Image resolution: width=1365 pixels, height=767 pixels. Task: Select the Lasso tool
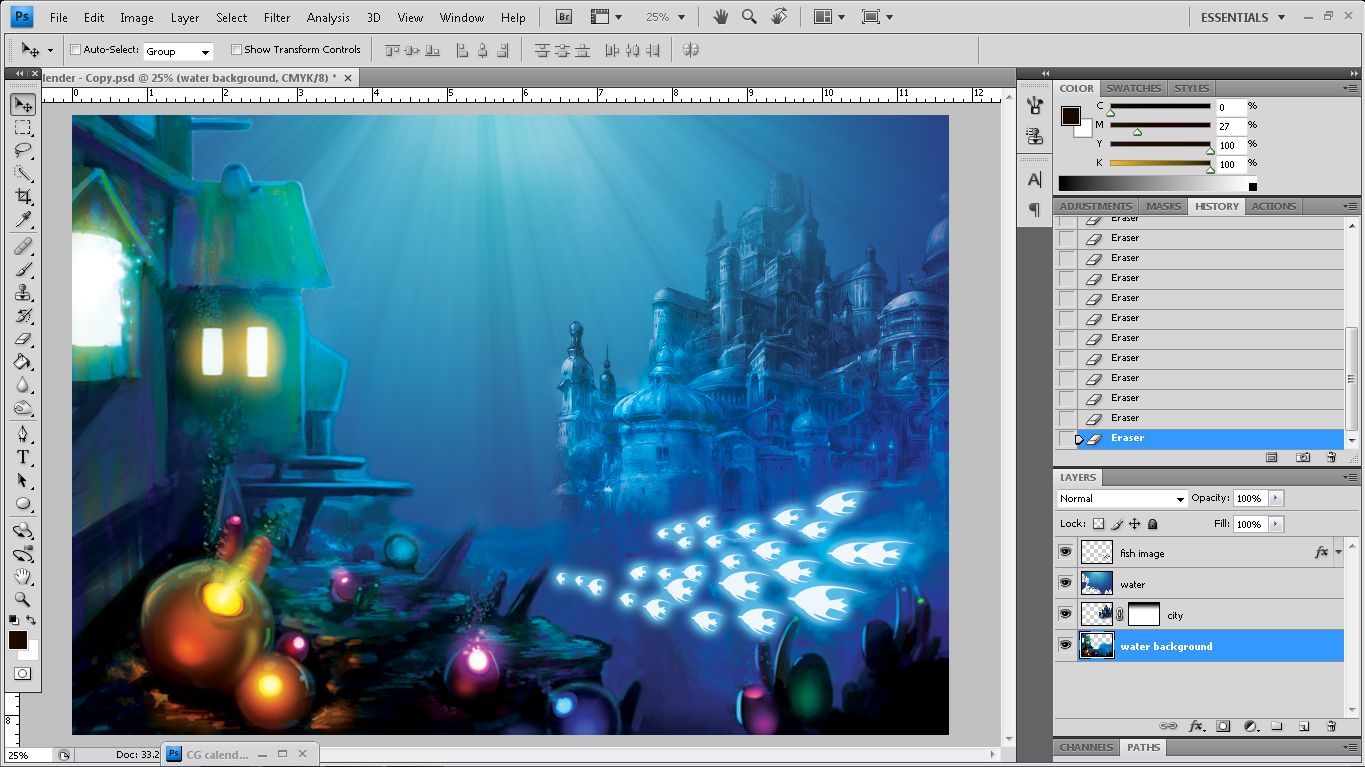click(x=23, y=151)
